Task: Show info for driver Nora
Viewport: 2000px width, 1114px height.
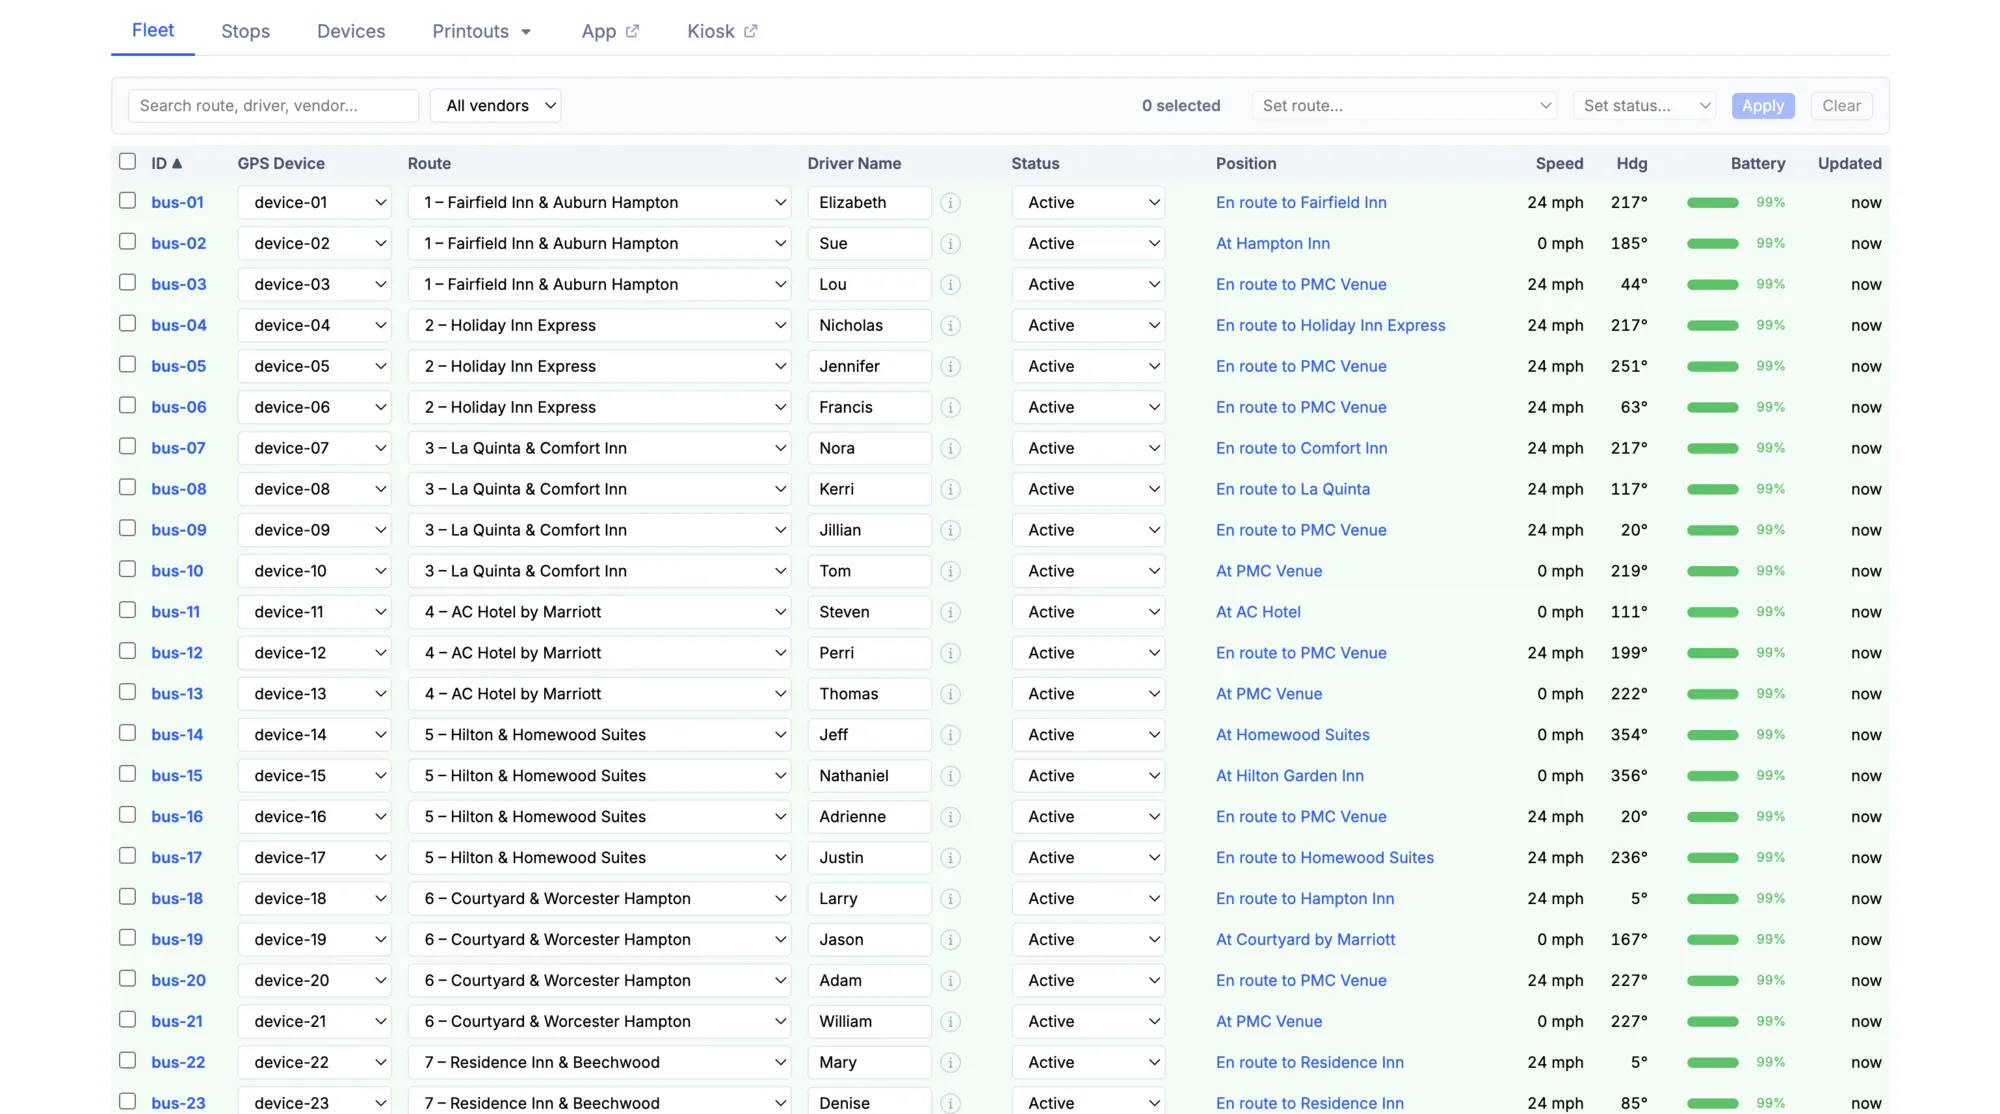Action: (x=950, y=448)
